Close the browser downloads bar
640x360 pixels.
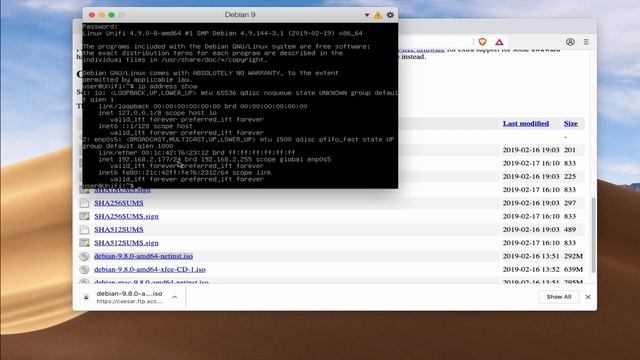point(588,297)
